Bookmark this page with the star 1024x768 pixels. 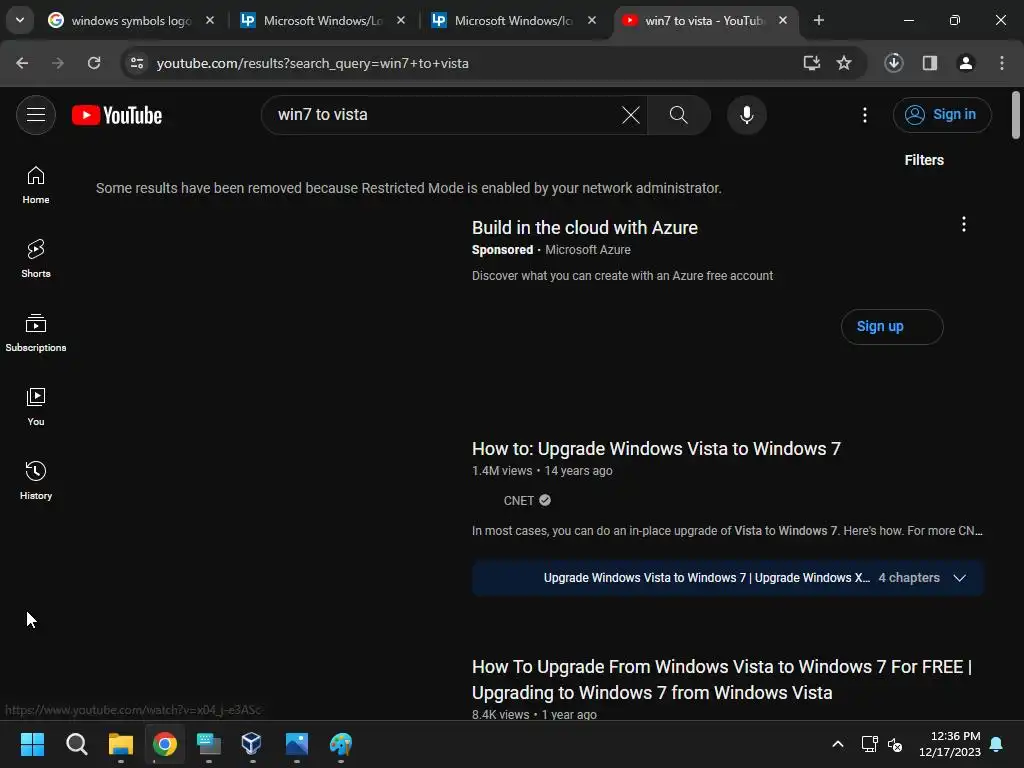click(x=844, y=63)
